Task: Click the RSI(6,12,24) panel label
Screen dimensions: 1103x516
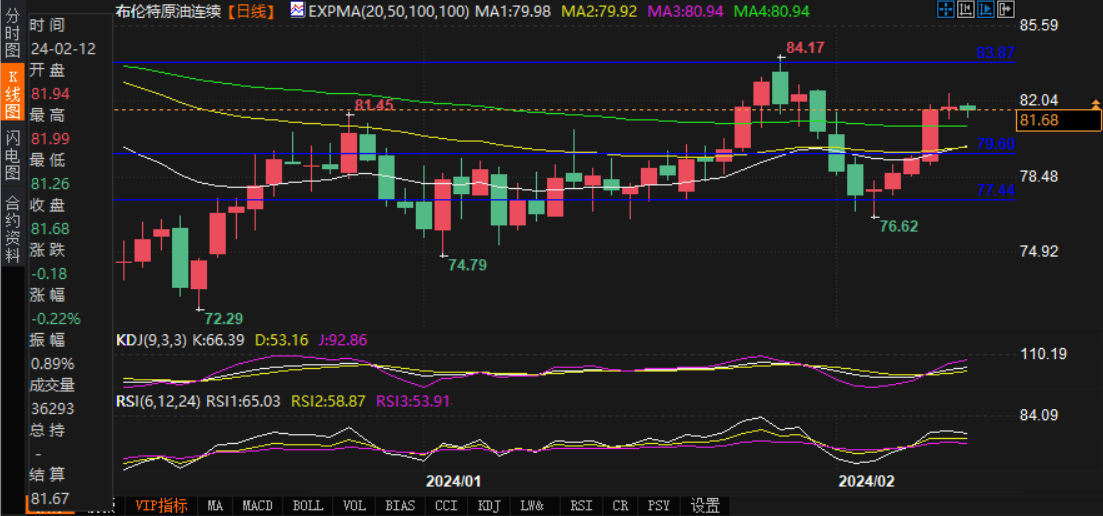Action: pyautogui.click(x=159, y=401)
